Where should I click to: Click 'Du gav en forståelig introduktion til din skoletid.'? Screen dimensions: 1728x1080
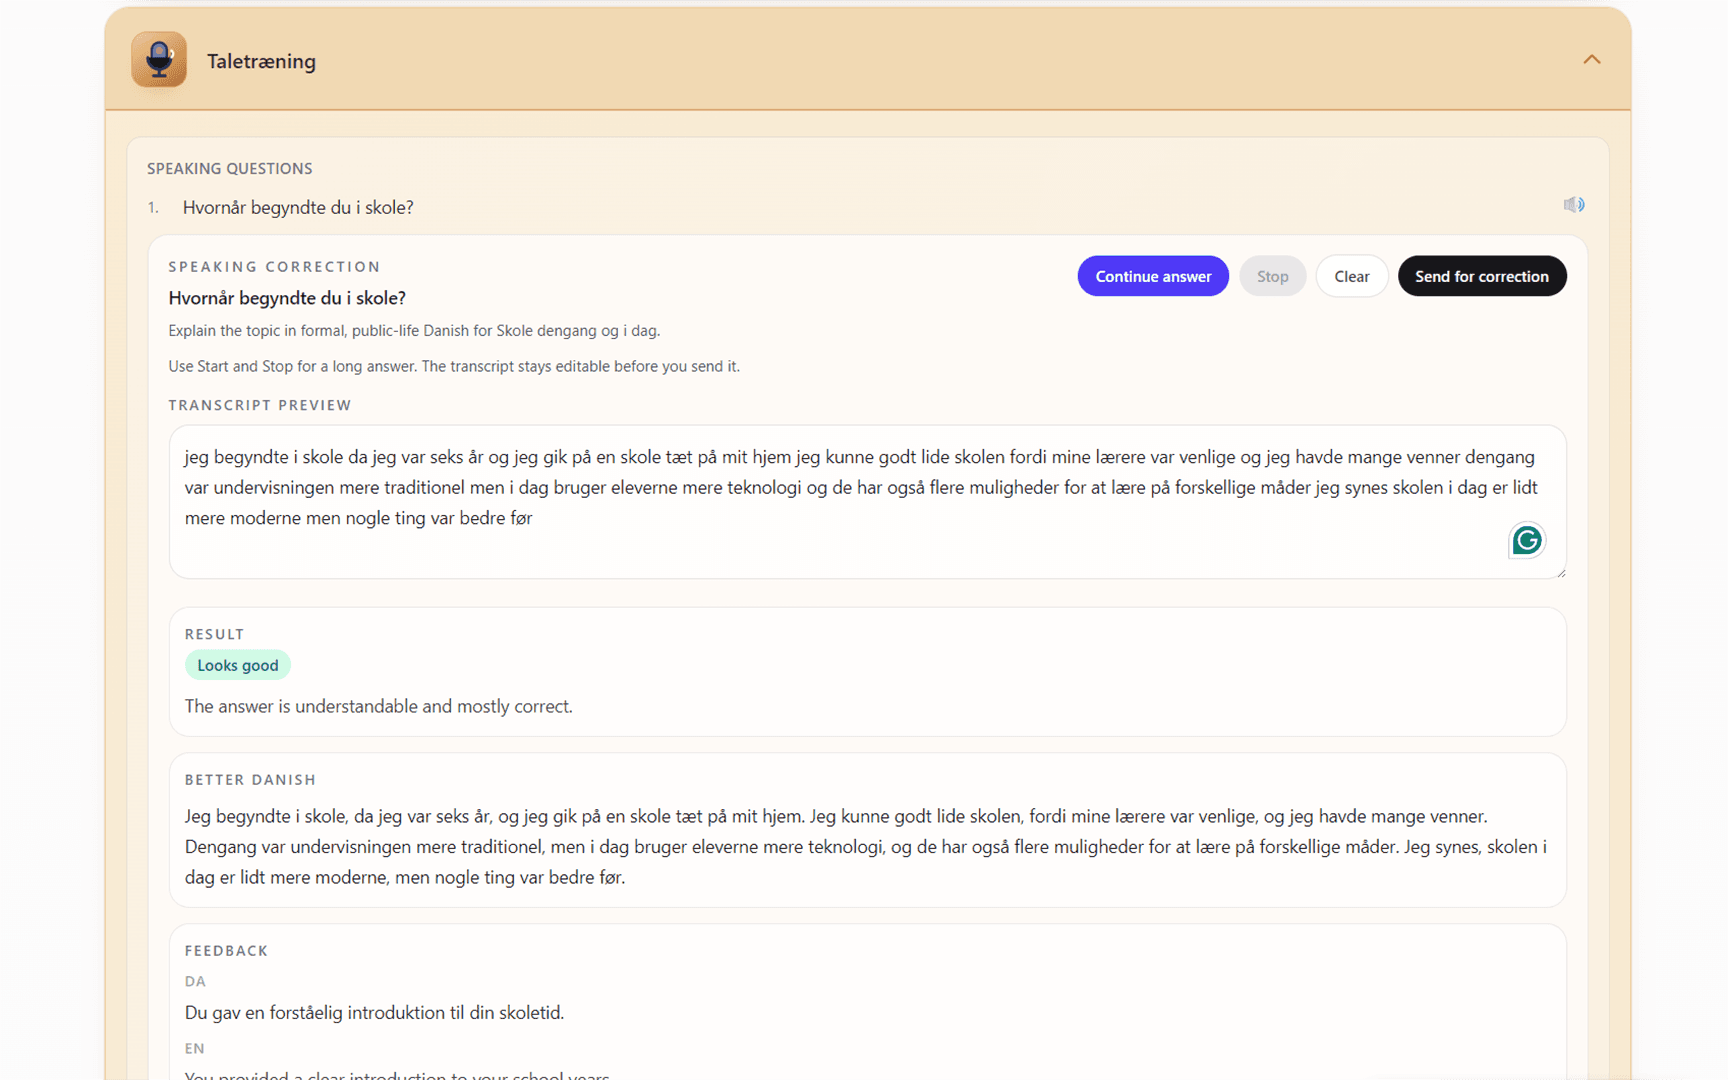click(x=375, y=1013)
